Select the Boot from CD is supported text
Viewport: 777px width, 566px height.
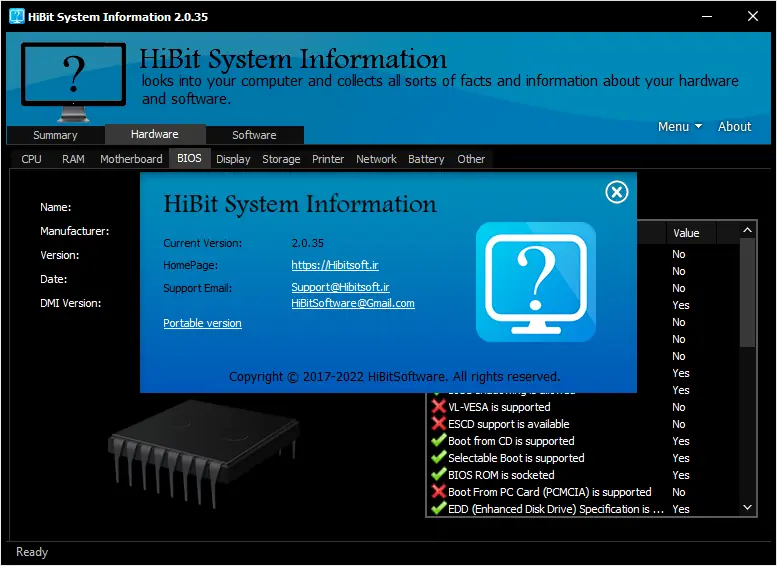point(511,441)
